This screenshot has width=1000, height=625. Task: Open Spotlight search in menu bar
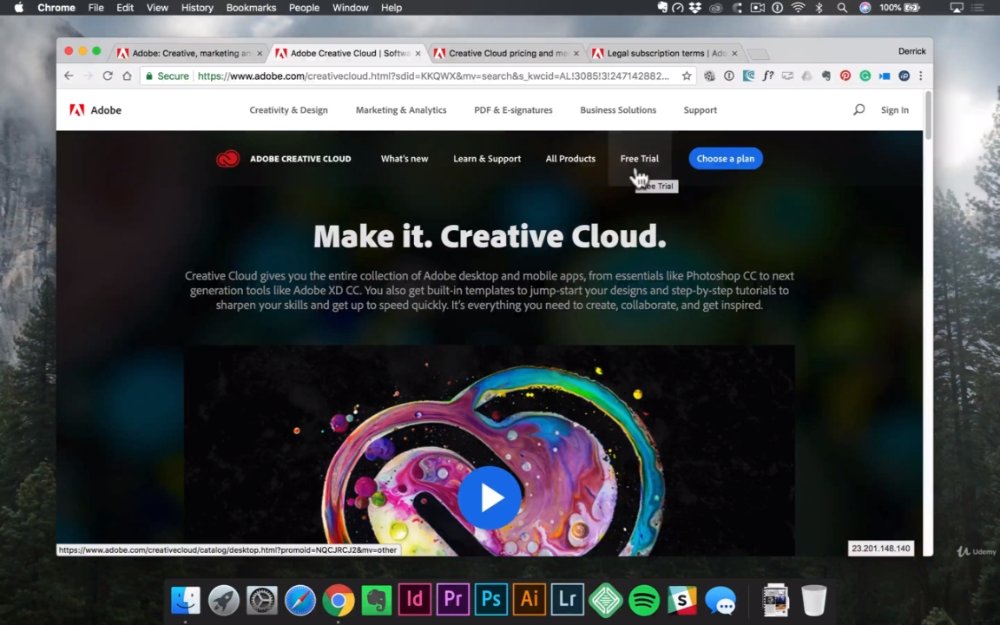point(842,8)
